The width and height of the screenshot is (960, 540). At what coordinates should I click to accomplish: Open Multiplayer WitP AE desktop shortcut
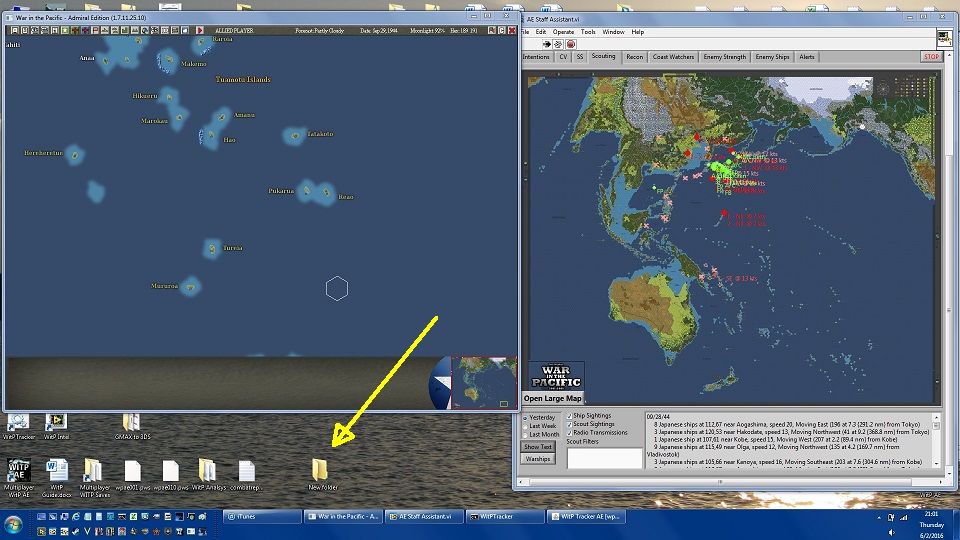(18, 478)
